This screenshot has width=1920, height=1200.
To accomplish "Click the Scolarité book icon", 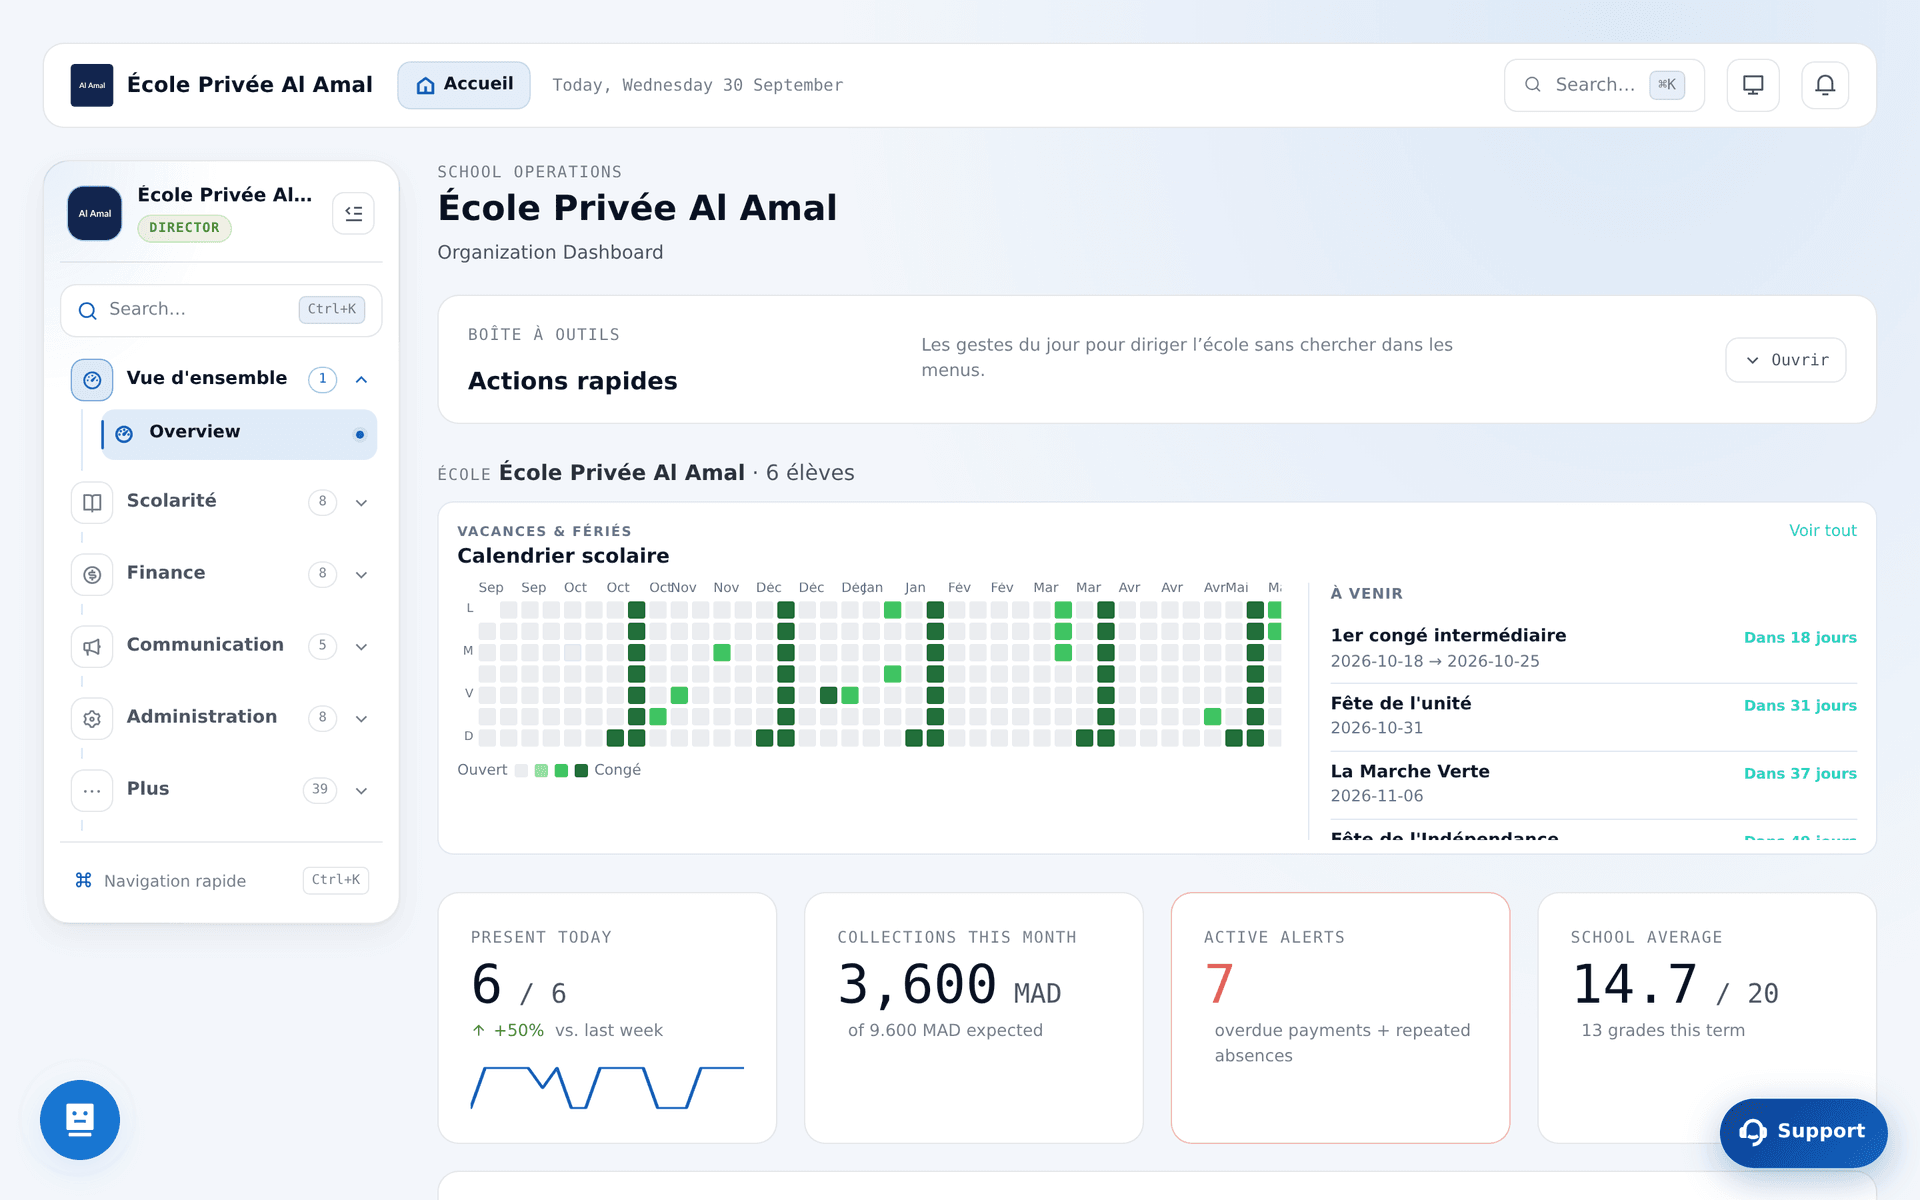I will click(92, 502).
